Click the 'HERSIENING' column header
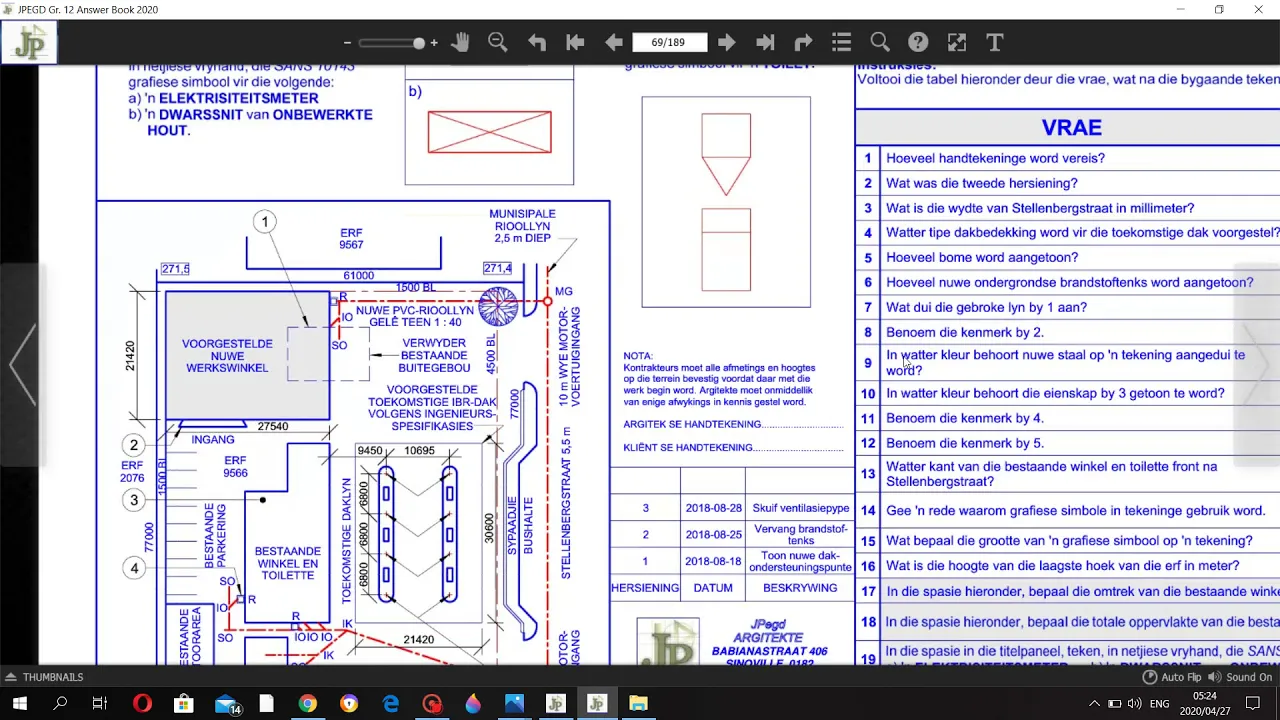Screen dimensions: 1280x720 click(645, 588)
